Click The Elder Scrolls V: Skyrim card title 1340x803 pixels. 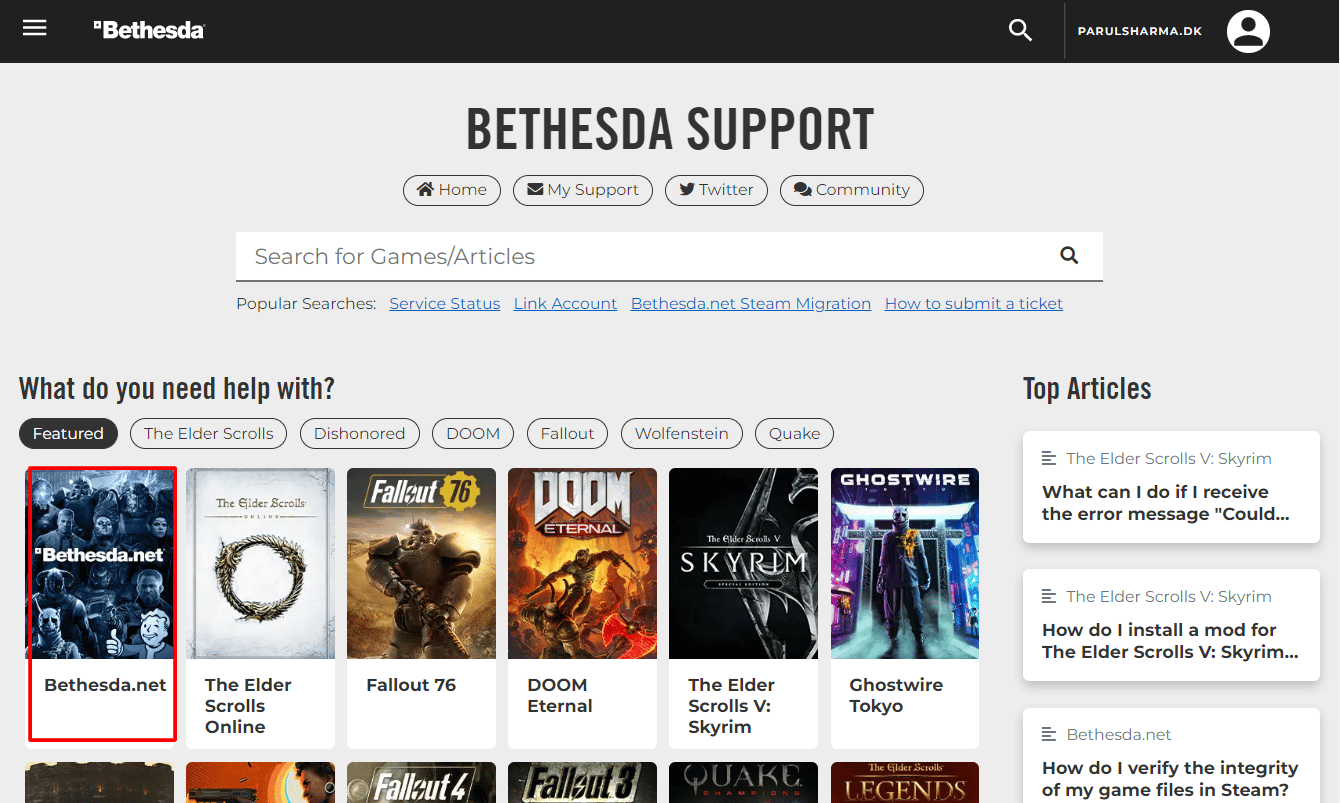[x=732, y=706]
